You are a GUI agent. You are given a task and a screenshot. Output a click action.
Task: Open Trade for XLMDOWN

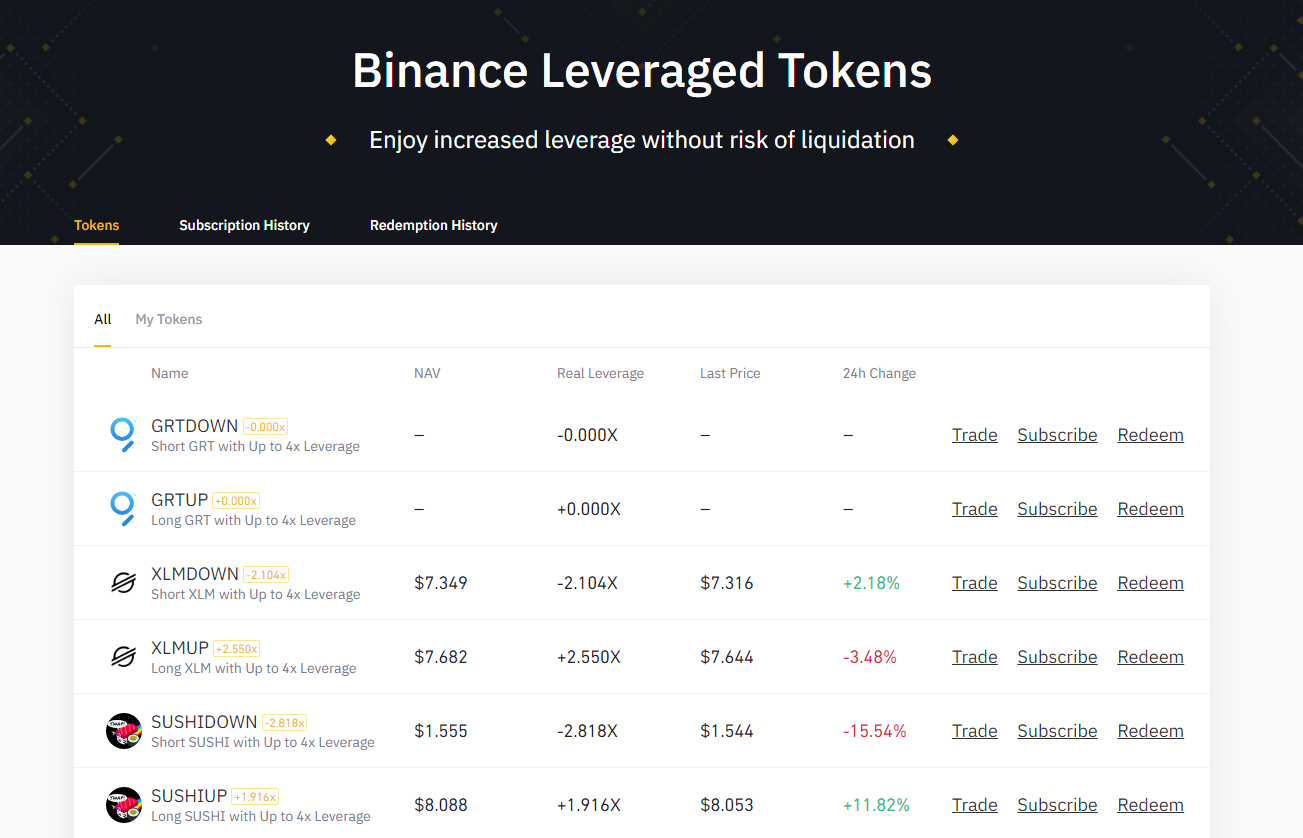coord(974,583)
